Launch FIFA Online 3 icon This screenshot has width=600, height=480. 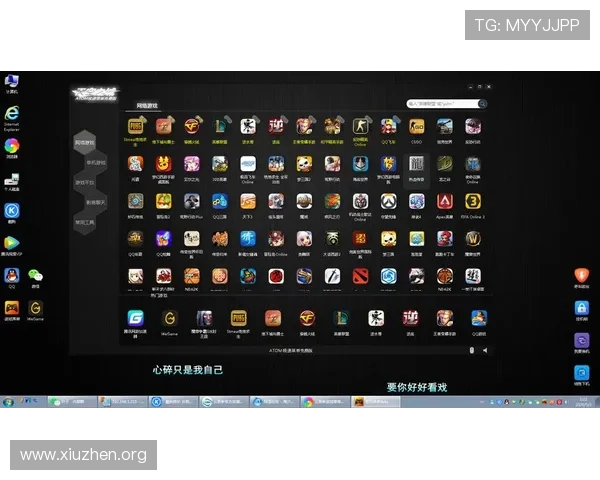[473, 201]
